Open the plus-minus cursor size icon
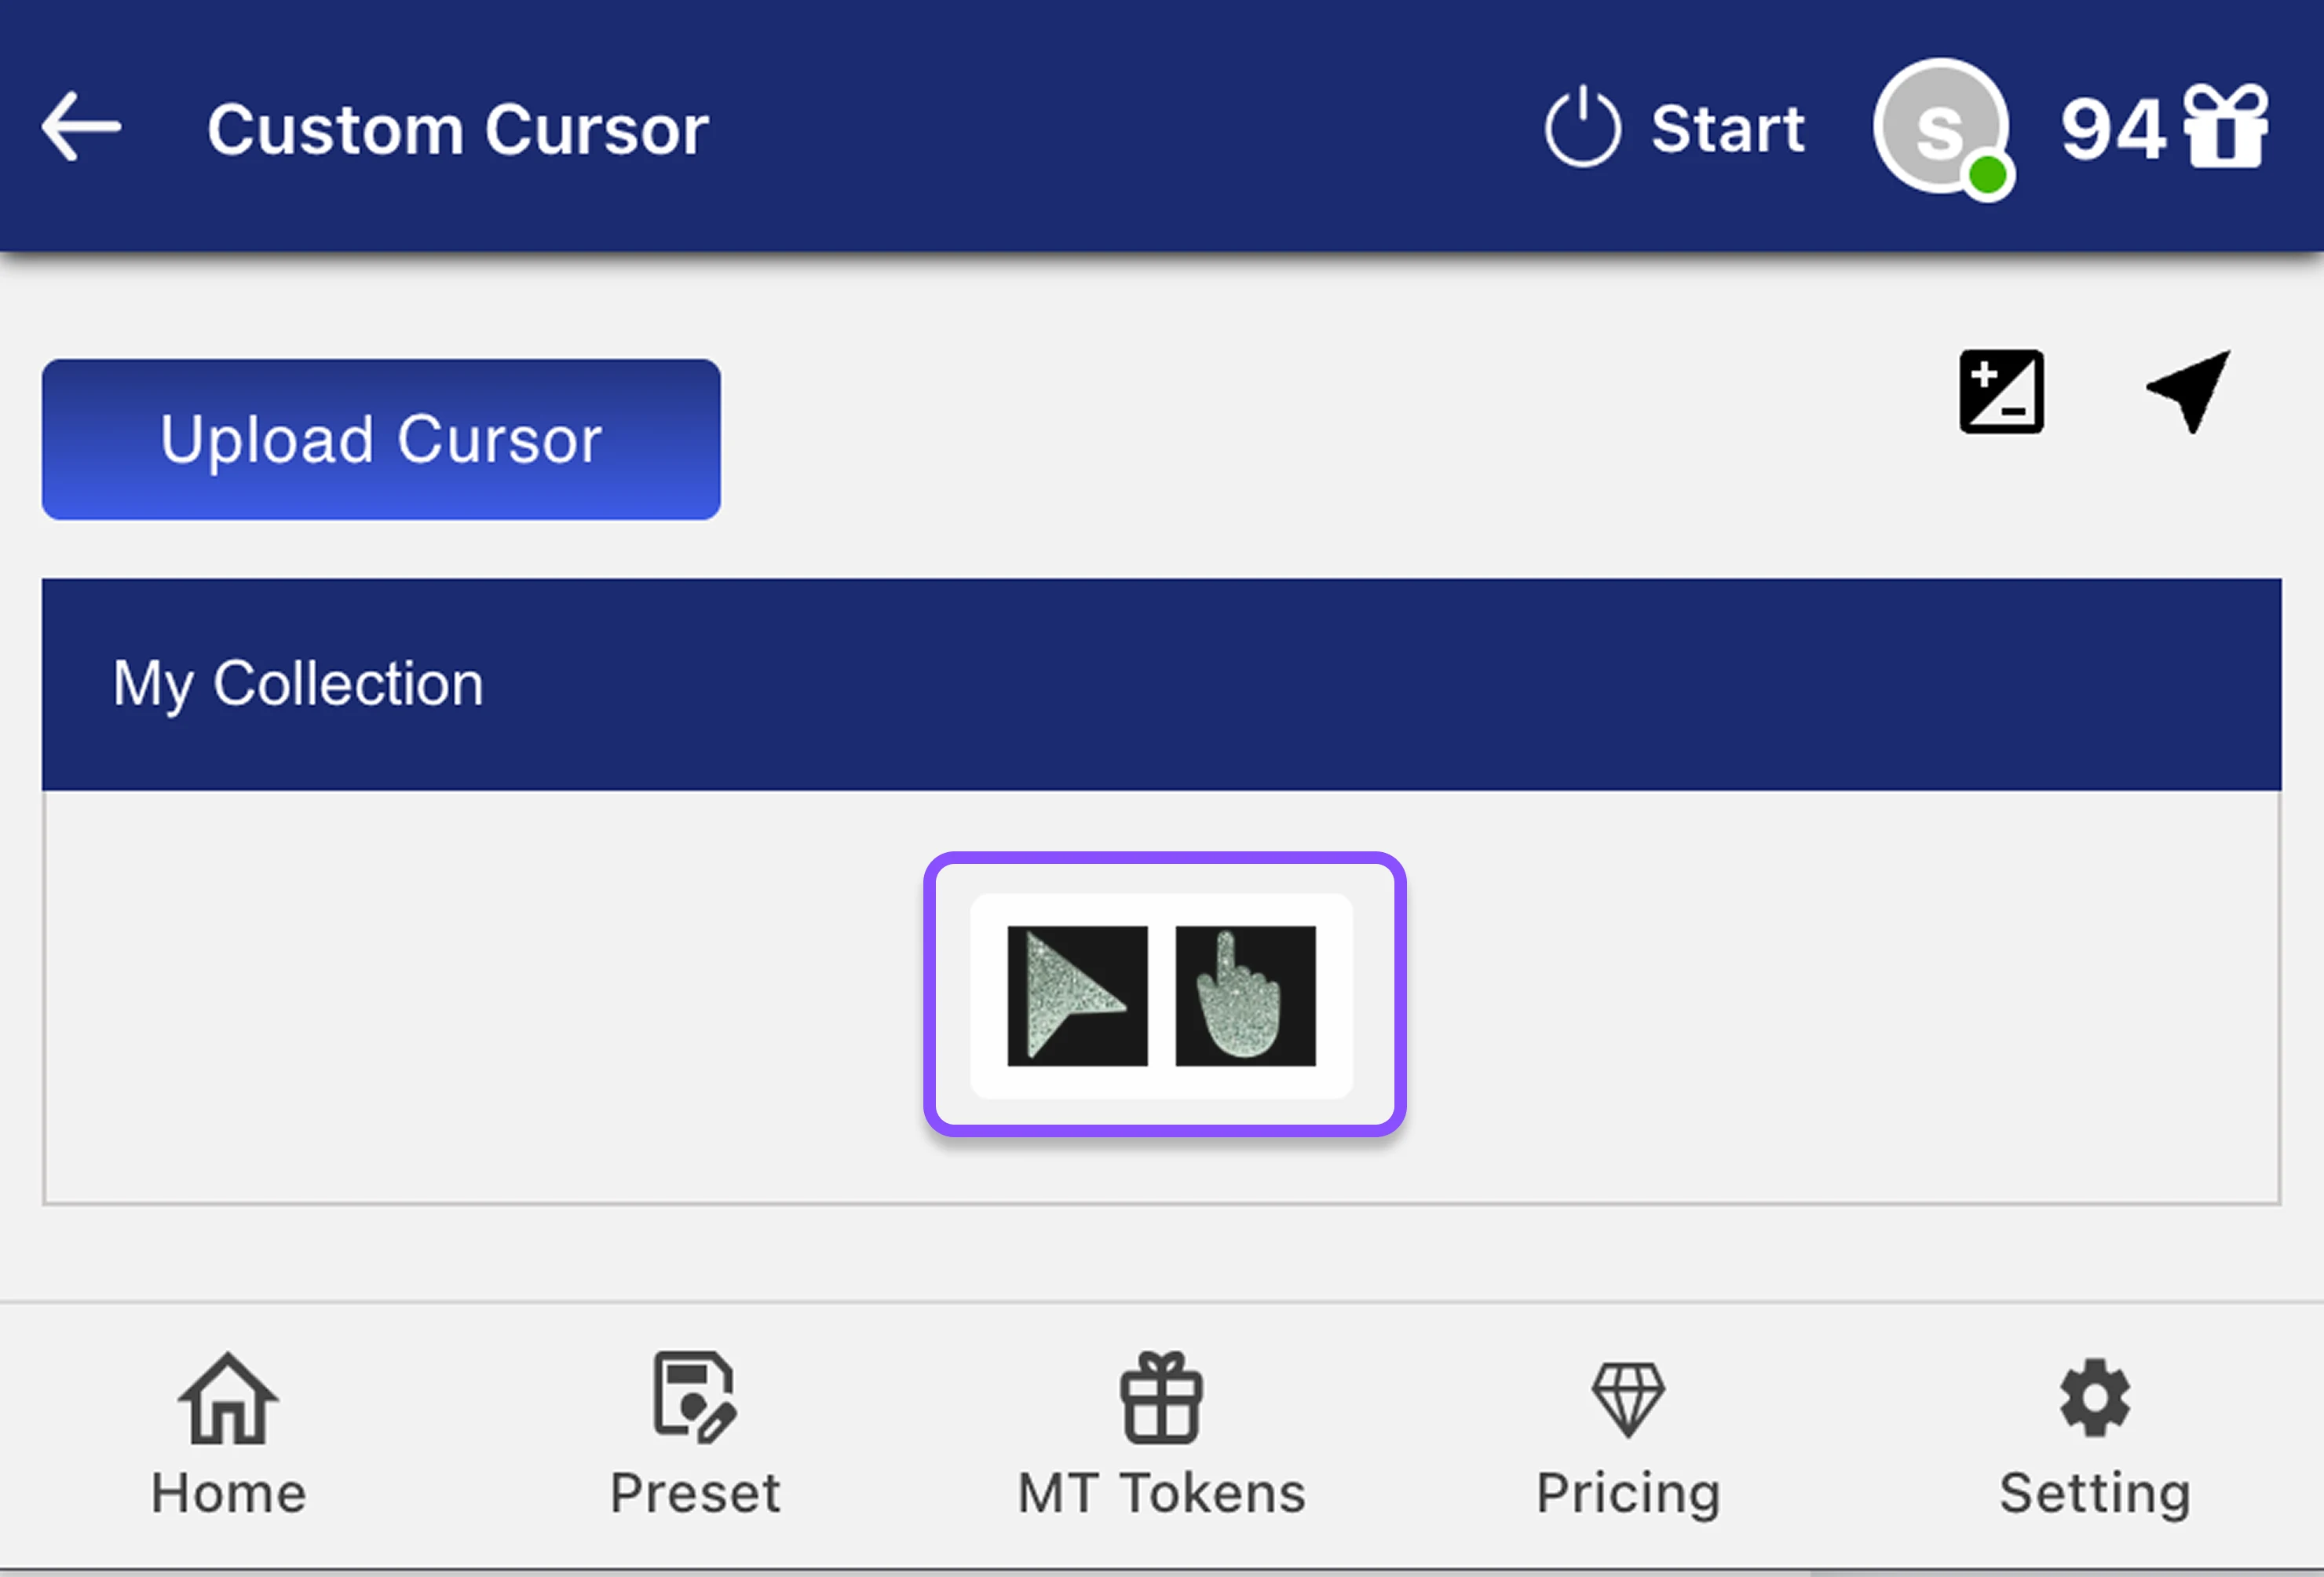 pos(2001,391)
